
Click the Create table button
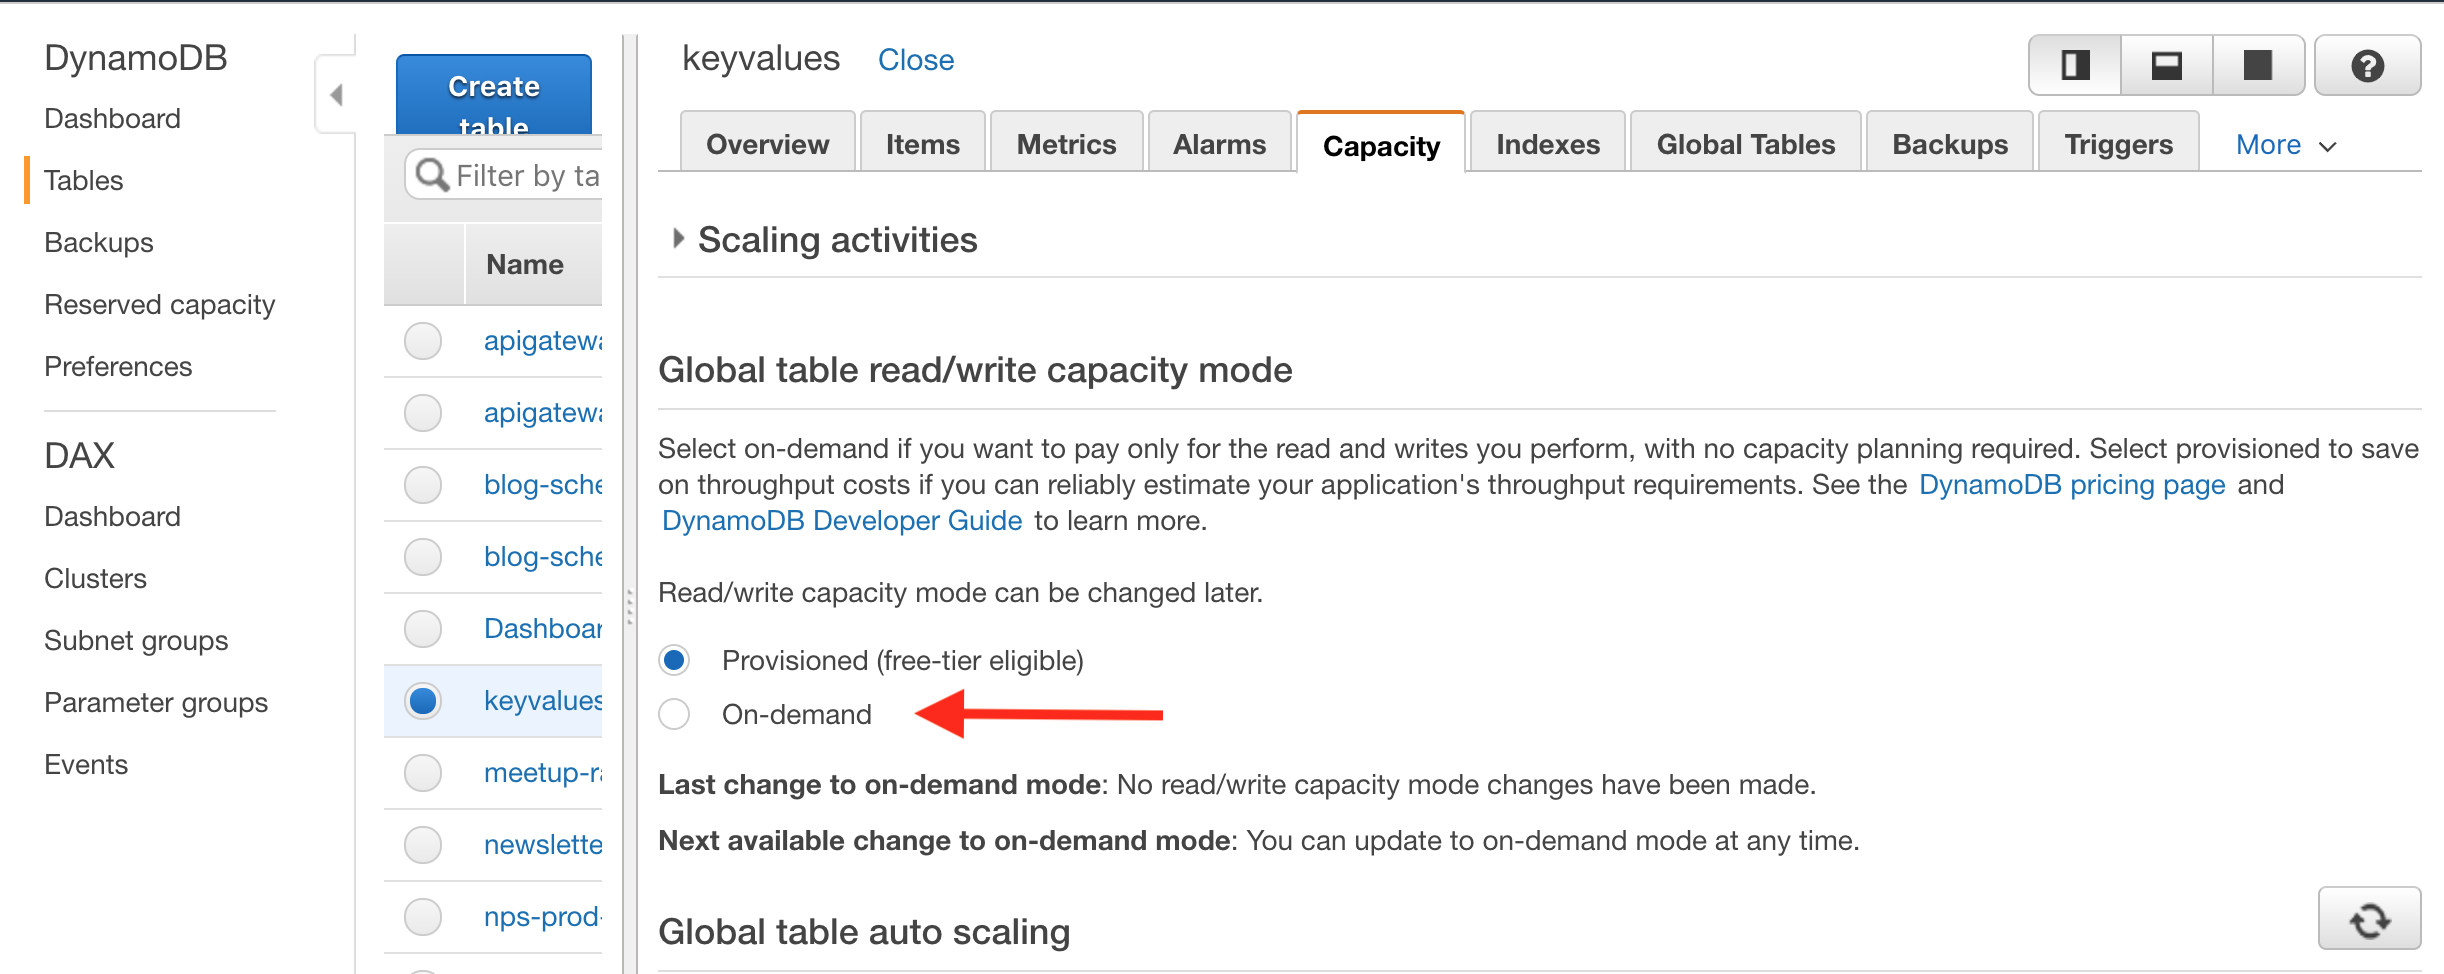pyautogui.click(x=494, y=95)
